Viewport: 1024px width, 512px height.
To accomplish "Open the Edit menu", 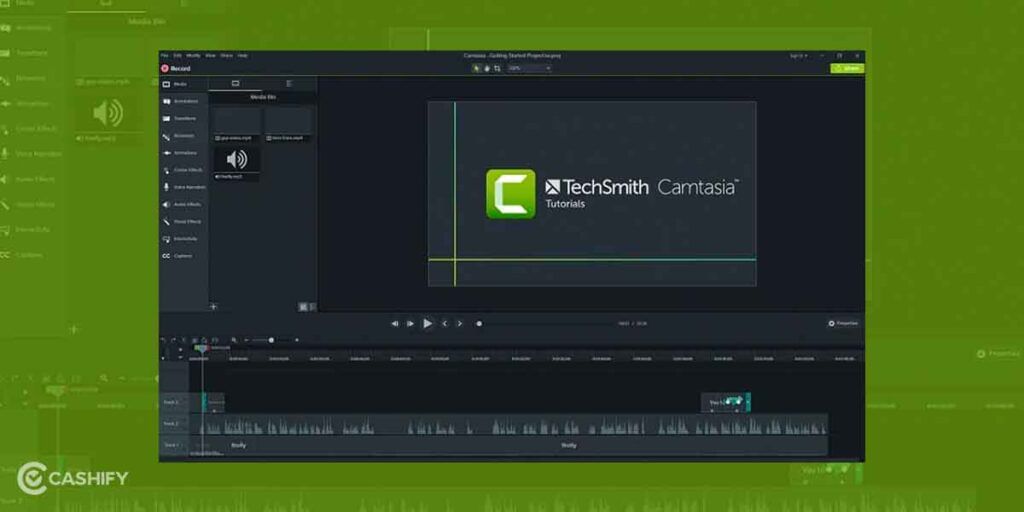I will coord(178,56).
